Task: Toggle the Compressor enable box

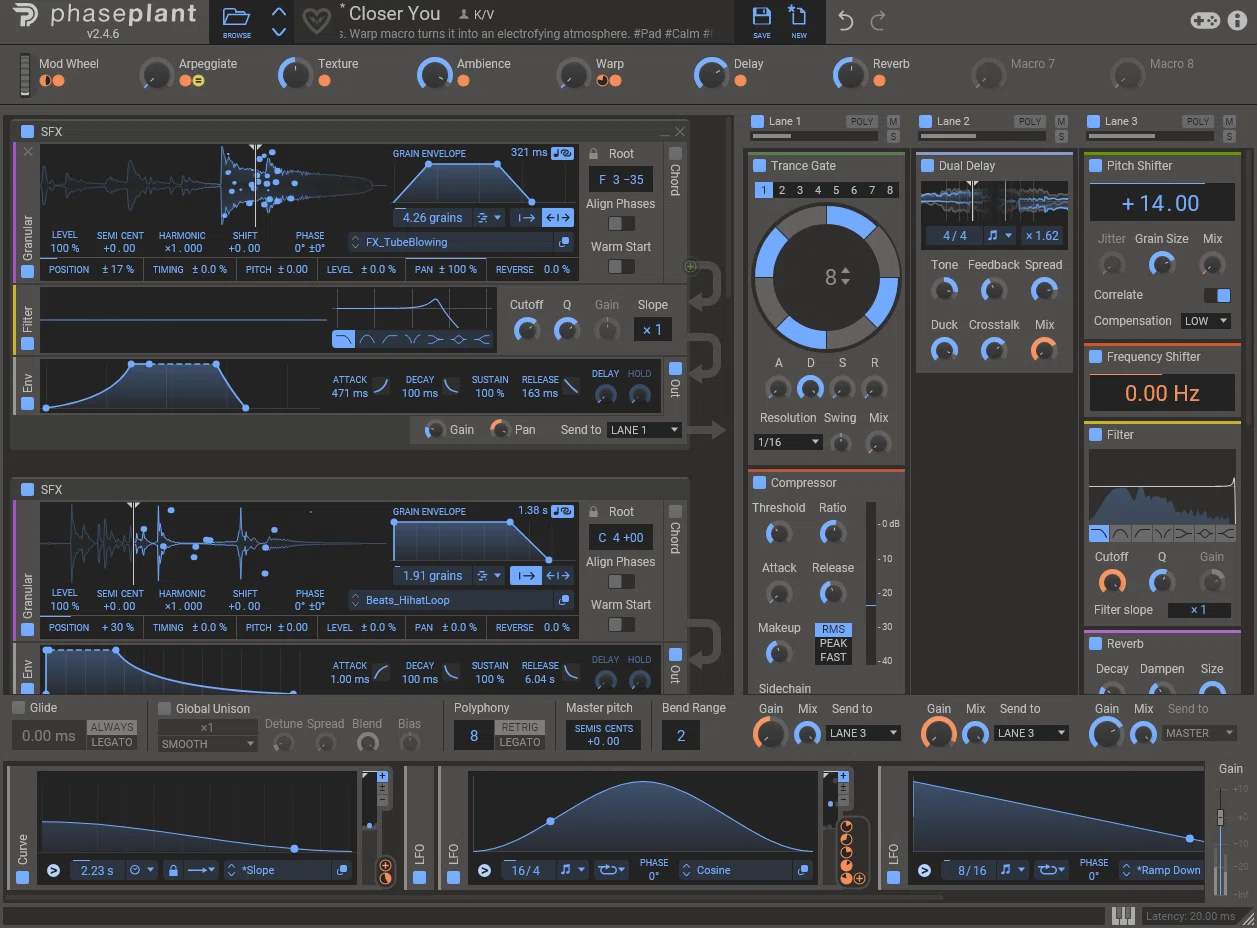Action: pyautogui.click(x=760, y=483)
